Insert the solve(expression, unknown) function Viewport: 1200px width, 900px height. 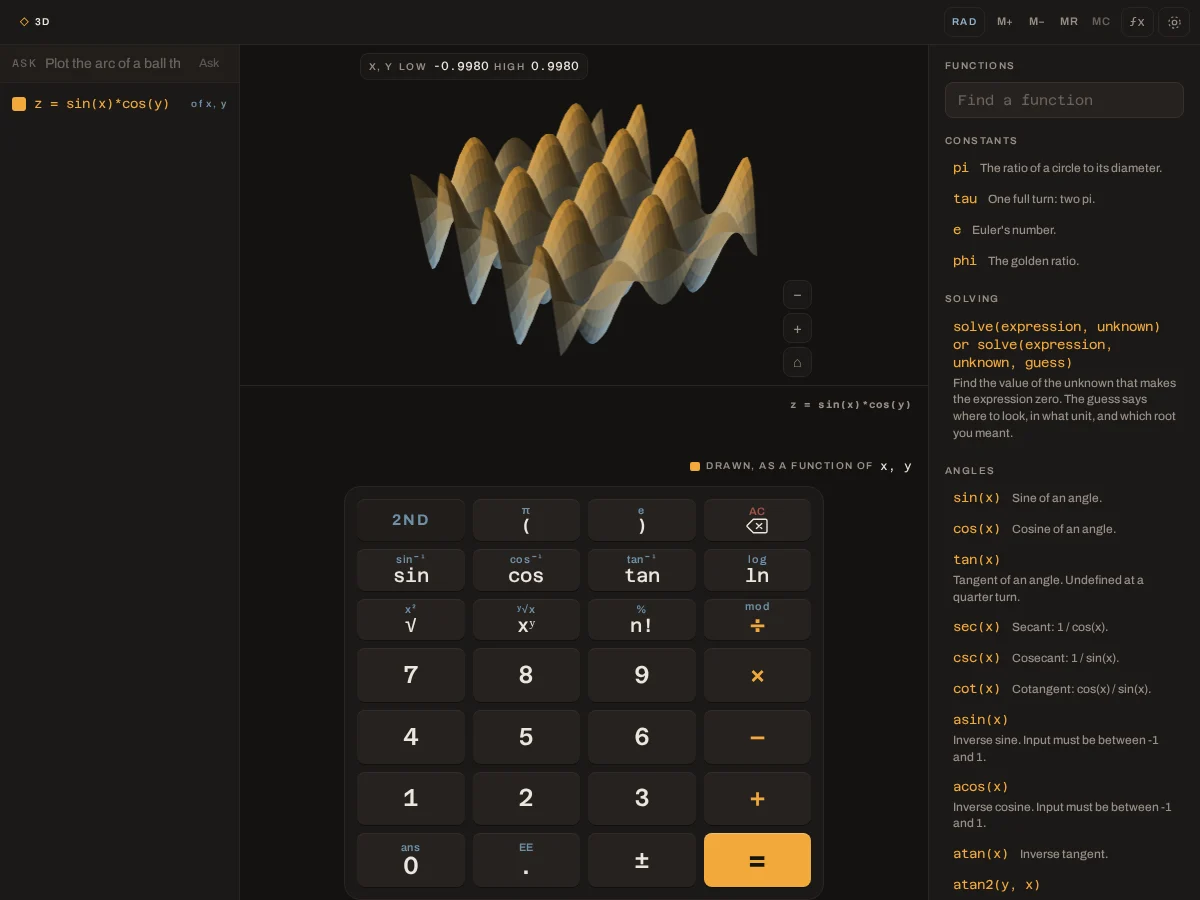pos(1064,379)
